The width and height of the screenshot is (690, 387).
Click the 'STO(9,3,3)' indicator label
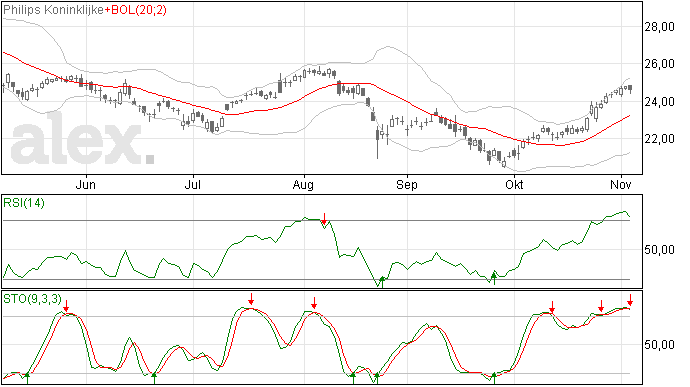pos(32,299)
